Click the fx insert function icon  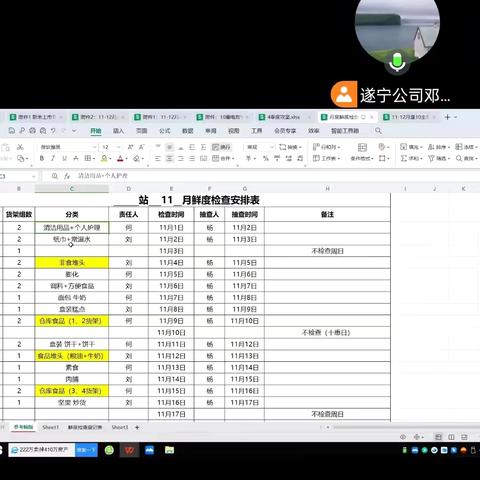point(67,176)
